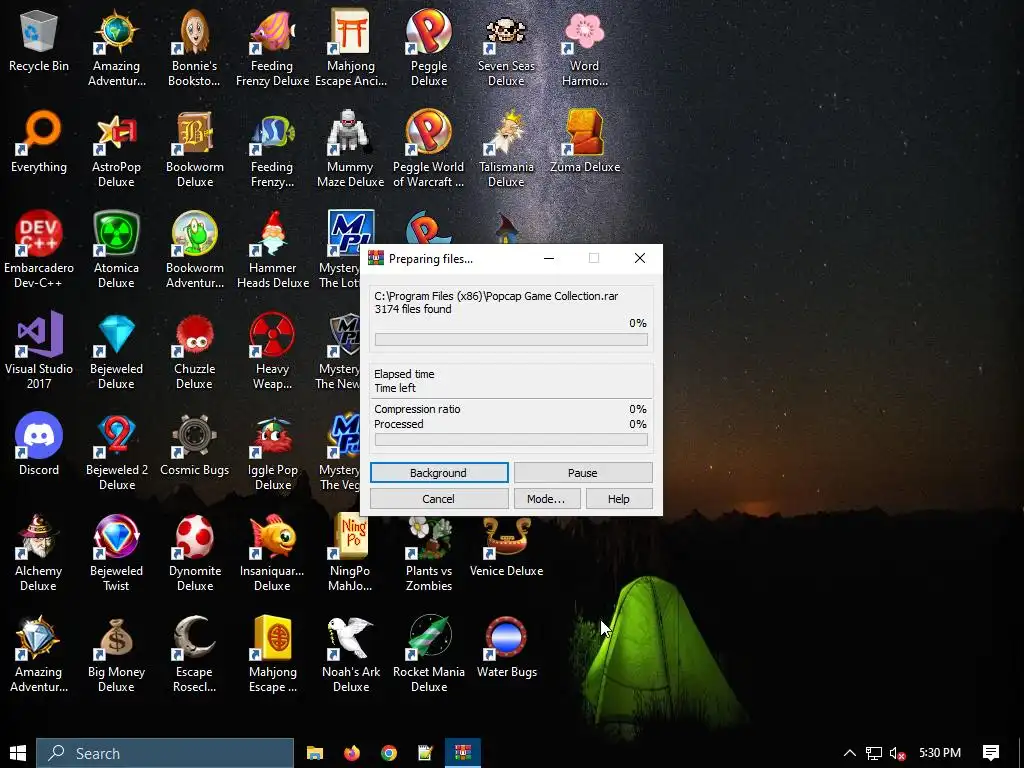Click the Peggle Deluxe icon
The image size is (1024, 768).
428,48
